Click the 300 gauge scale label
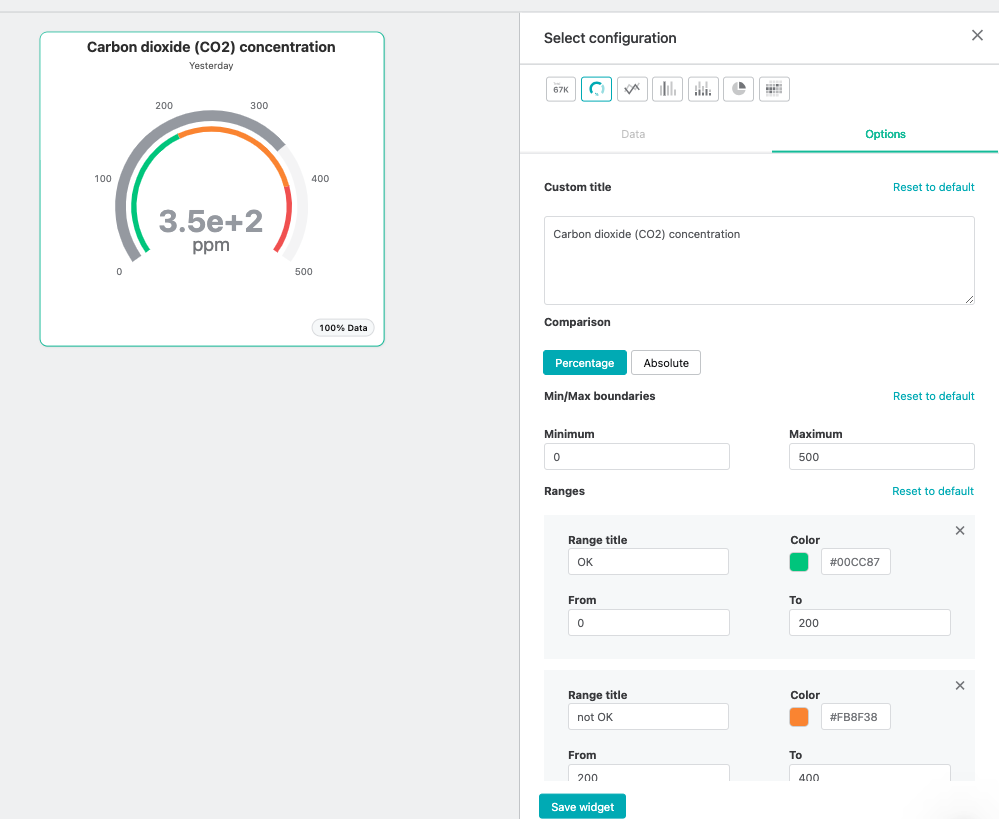 pos(259,105)
